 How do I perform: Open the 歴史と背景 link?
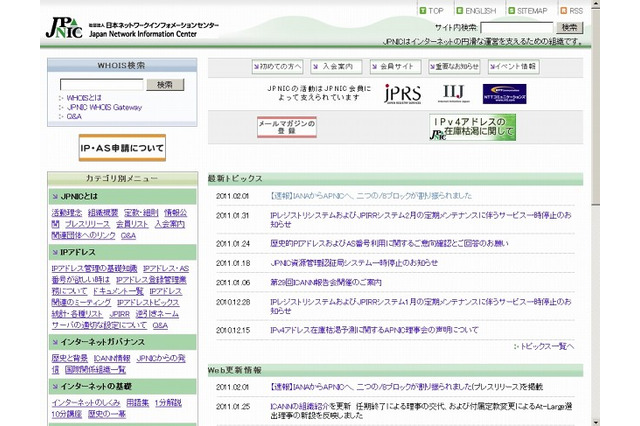(69, 358)
